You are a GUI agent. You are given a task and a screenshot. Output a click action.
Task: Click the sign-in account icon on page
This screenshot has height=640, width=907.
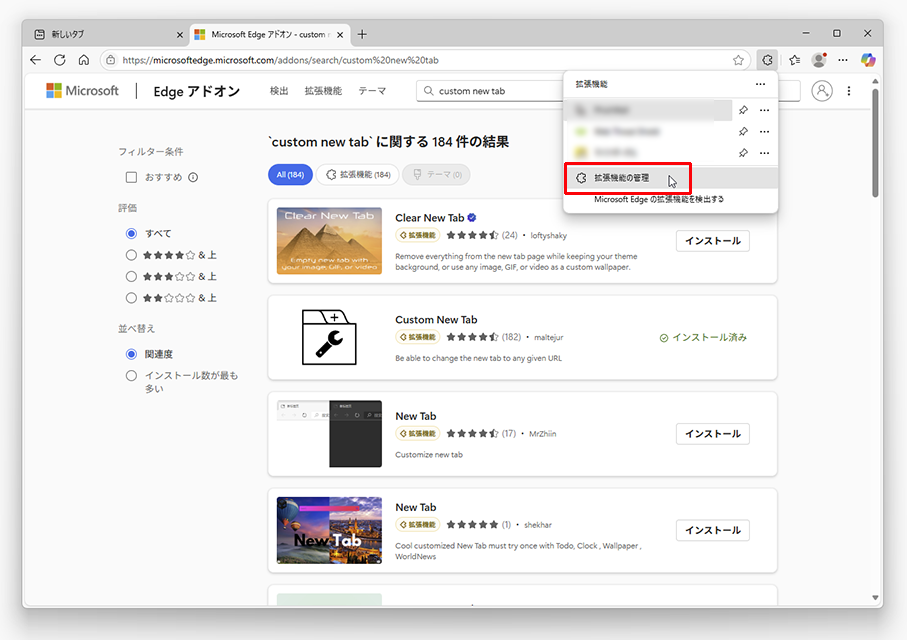pos(821,91)
